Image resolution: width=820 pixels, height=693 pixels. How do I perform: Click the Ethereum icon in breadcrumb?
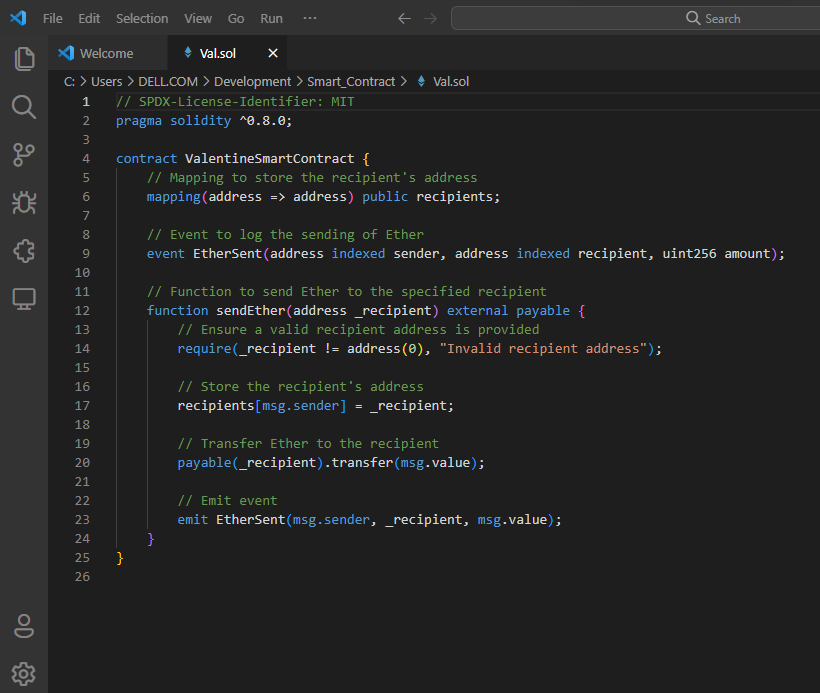click(421, 81)
